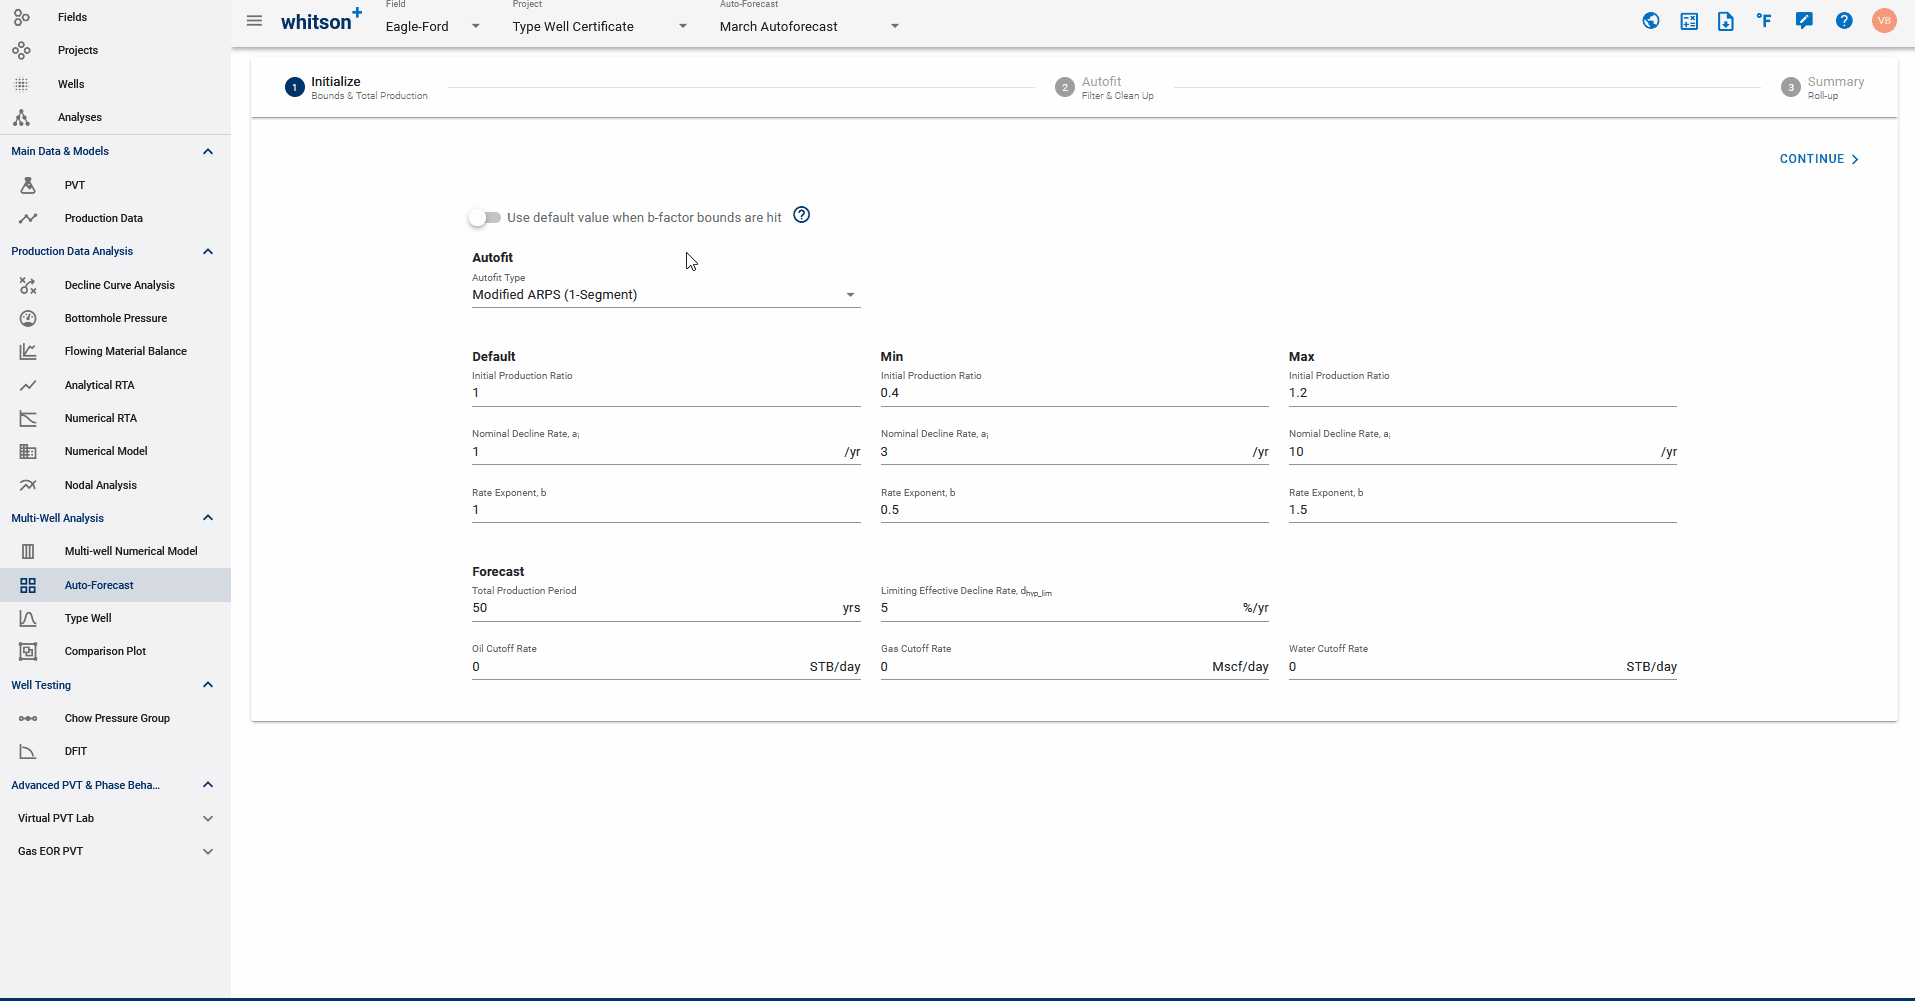Screen dimensions: 1915x1001
Task: Go to step 2 Autofit Filter & Clean Up
Action: click(x=1104, y=87)
